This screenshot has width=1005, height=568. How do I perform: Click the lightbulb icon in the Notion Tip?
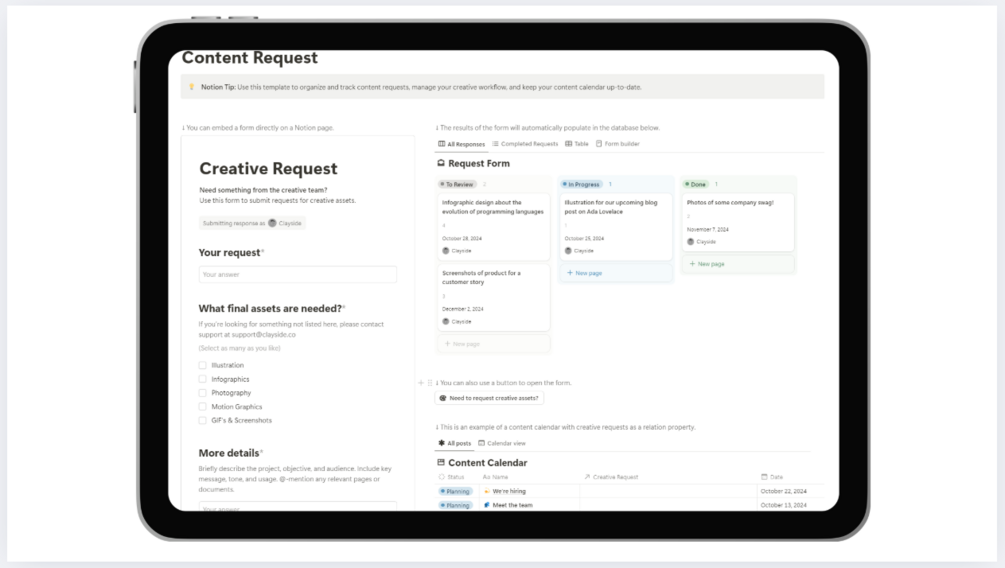coord(191,87)
